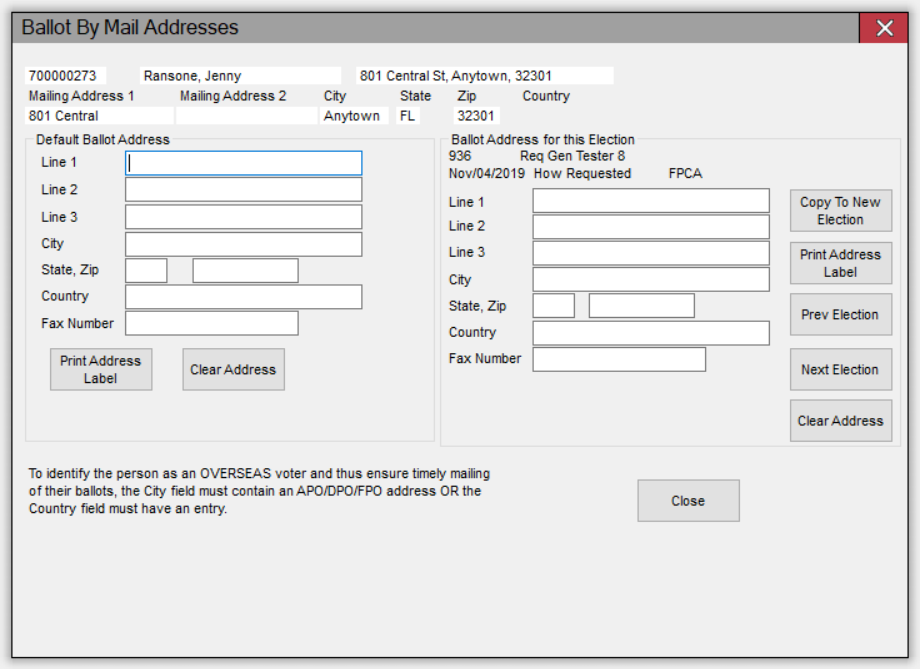Viewport: 920px width, 669px height.
Task: Click mailing Zip value 32301
Action: click(476, 116)
